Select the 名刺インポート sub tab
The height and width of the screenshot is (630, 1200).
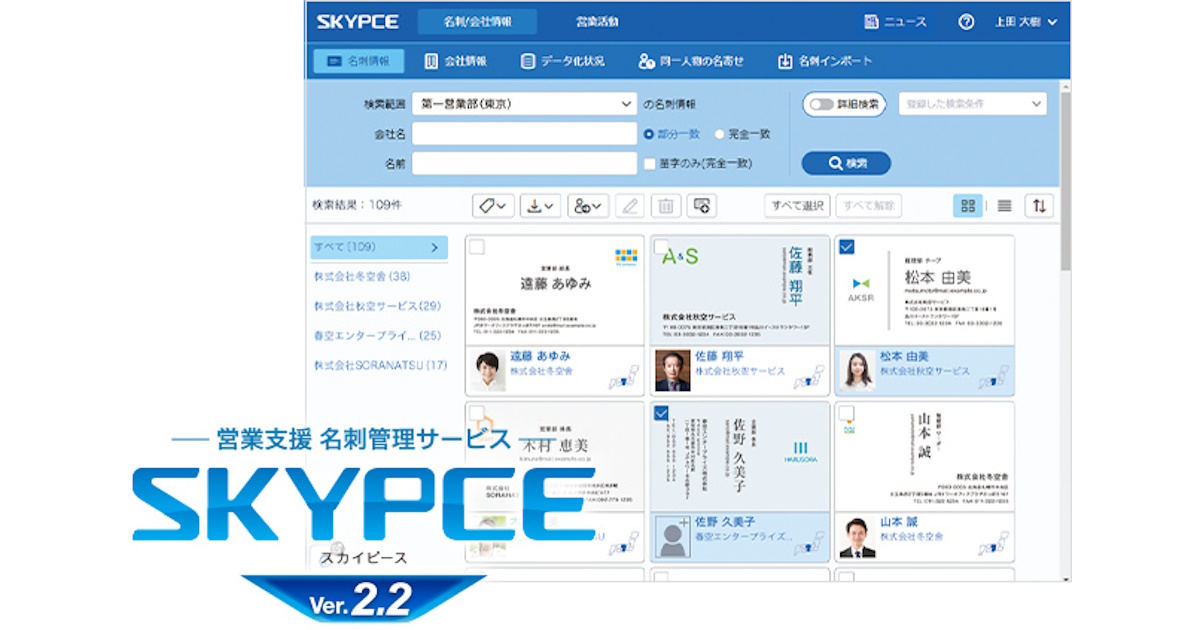click(825, 61)
